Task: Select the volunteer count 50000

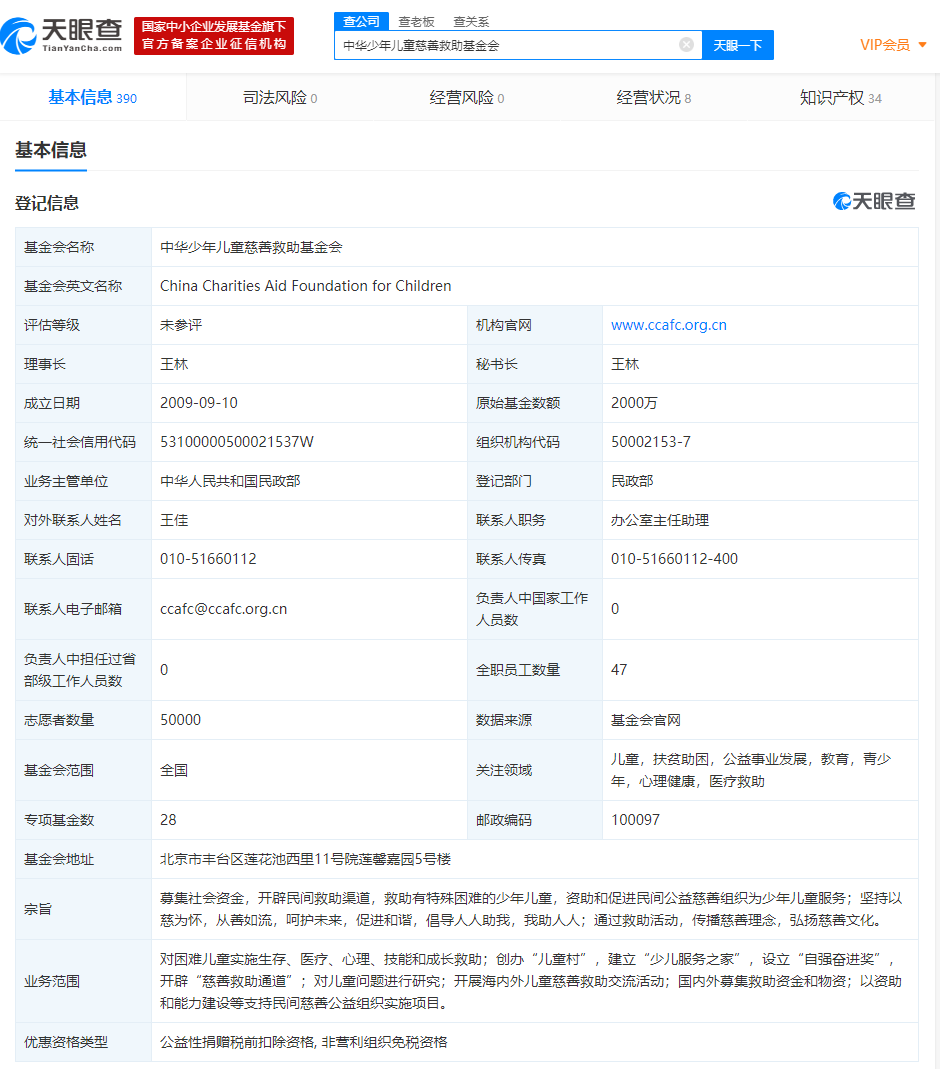Action: coord(181,720)
